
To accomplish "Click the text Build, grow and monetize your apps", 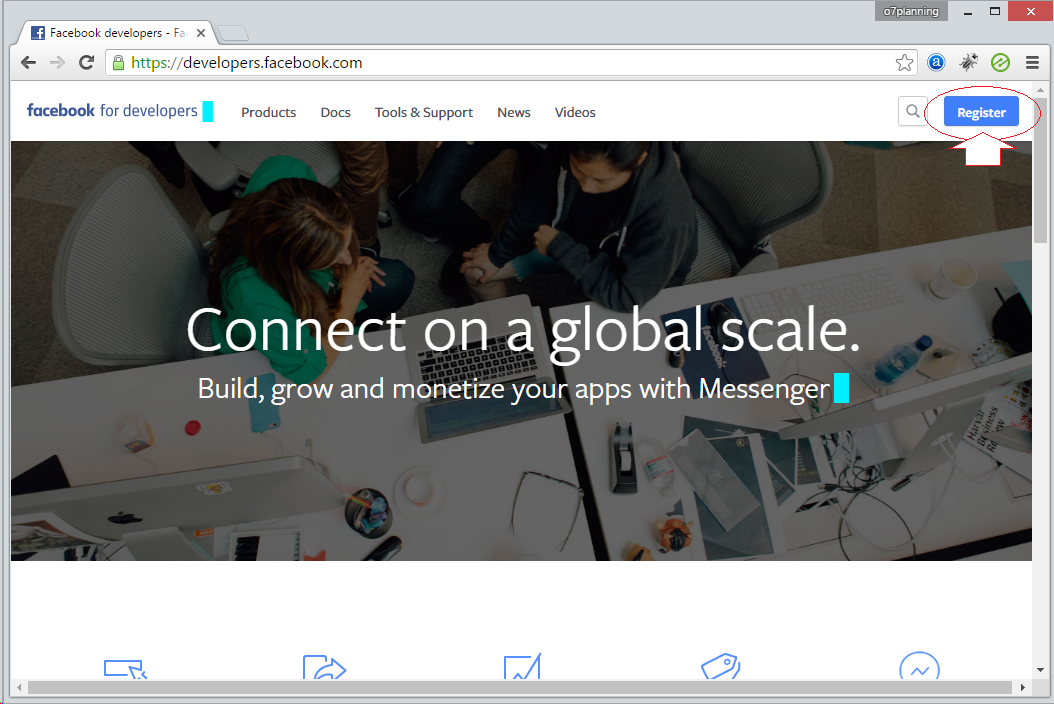I will pyautogui.click(x=415, y=389).
